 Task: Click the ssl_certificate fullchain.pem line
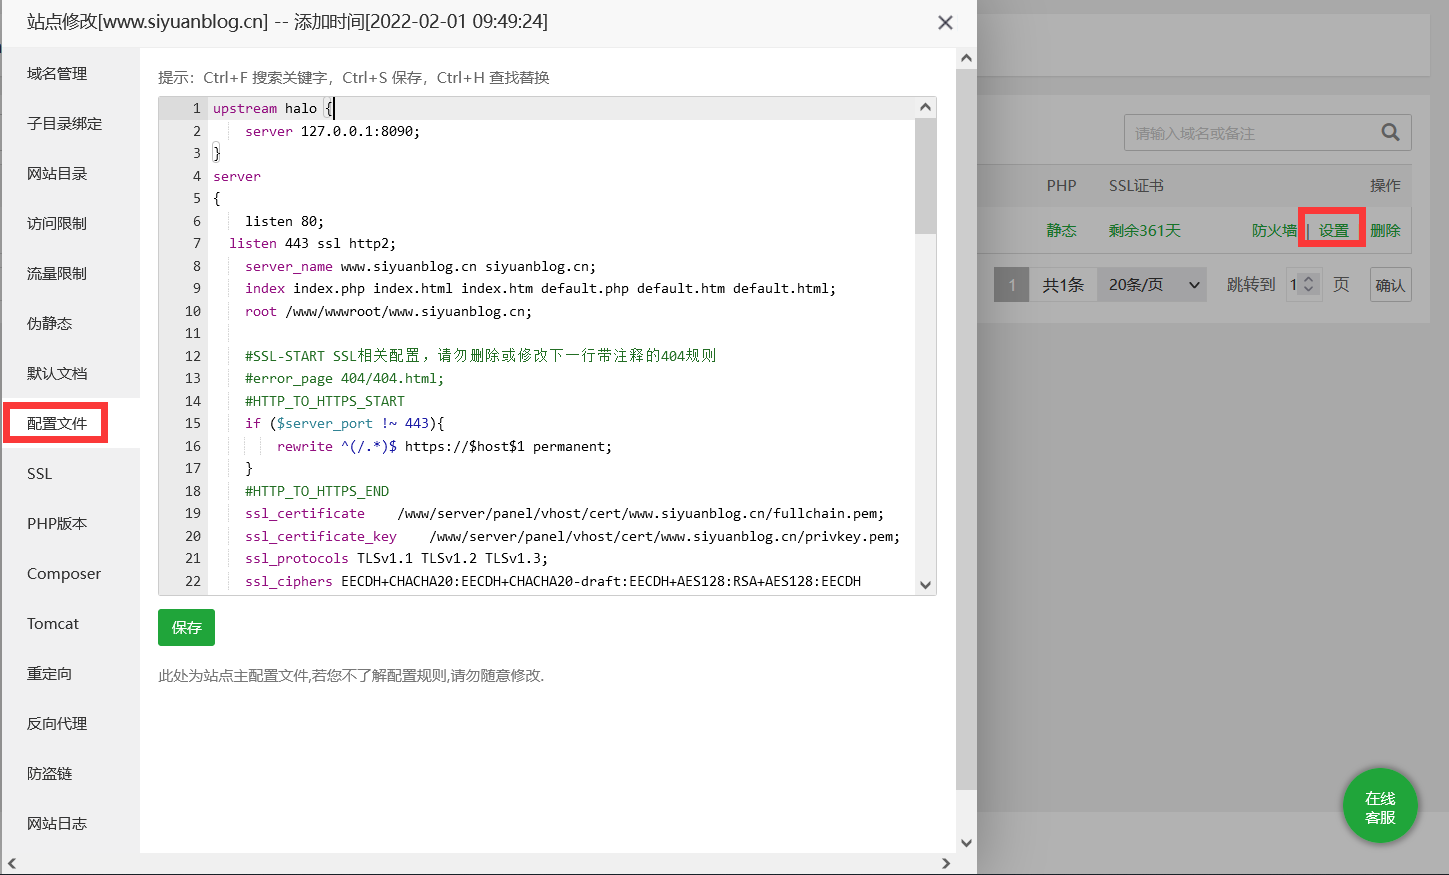pyautogui.click(x=564, y=513)
